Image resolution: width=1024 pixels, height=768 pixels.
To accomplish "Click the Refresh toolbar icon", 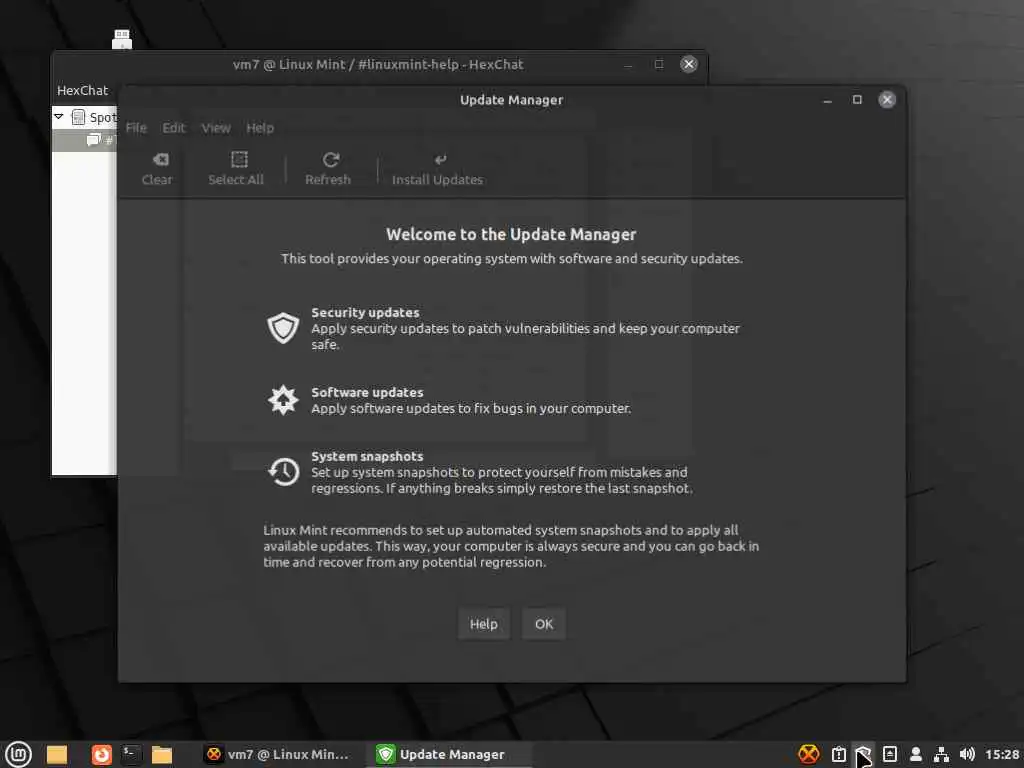I will 330,160.
